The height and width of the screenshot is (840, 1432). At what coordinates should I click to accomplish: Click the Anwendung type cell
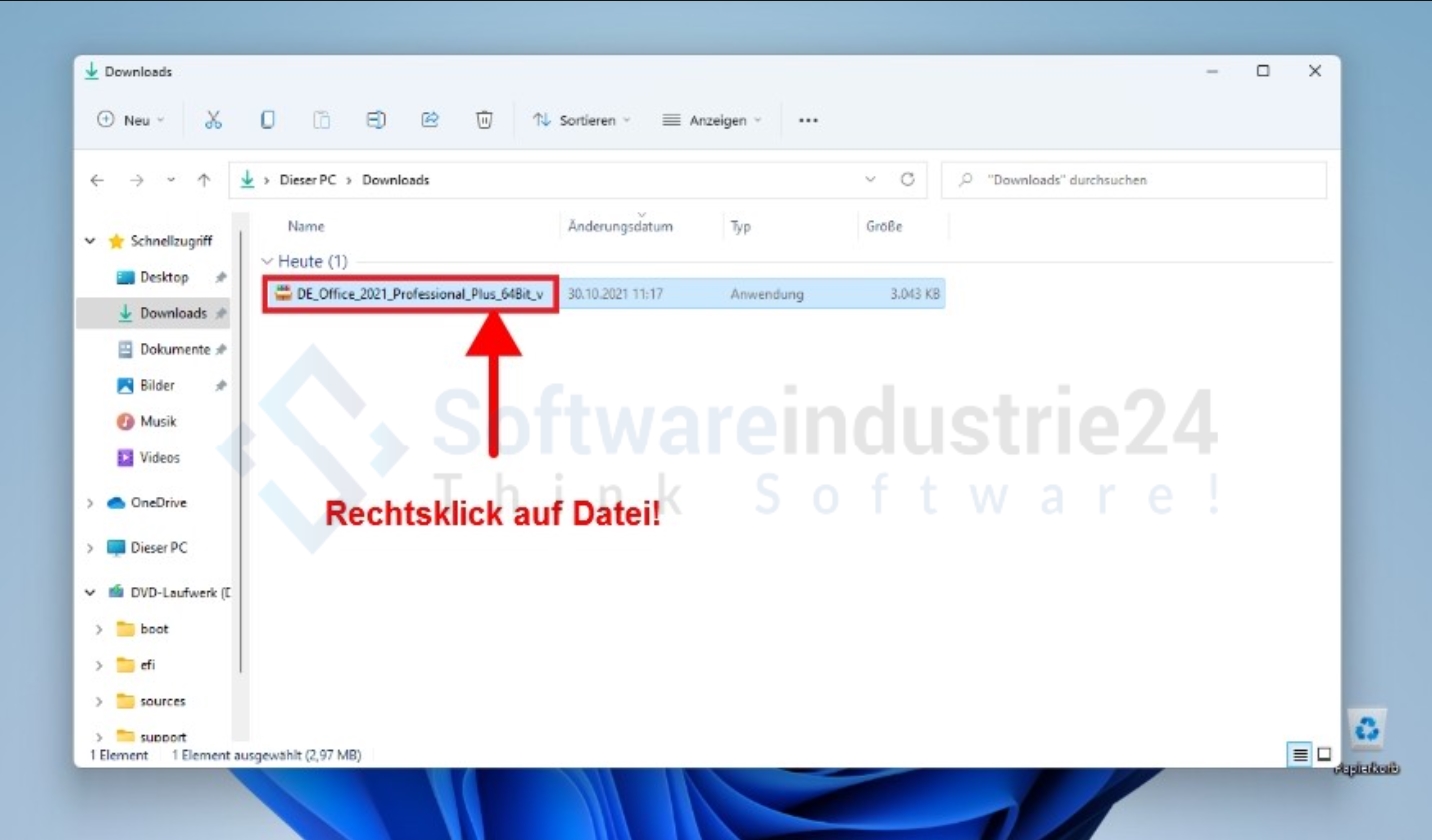[767, 294]
